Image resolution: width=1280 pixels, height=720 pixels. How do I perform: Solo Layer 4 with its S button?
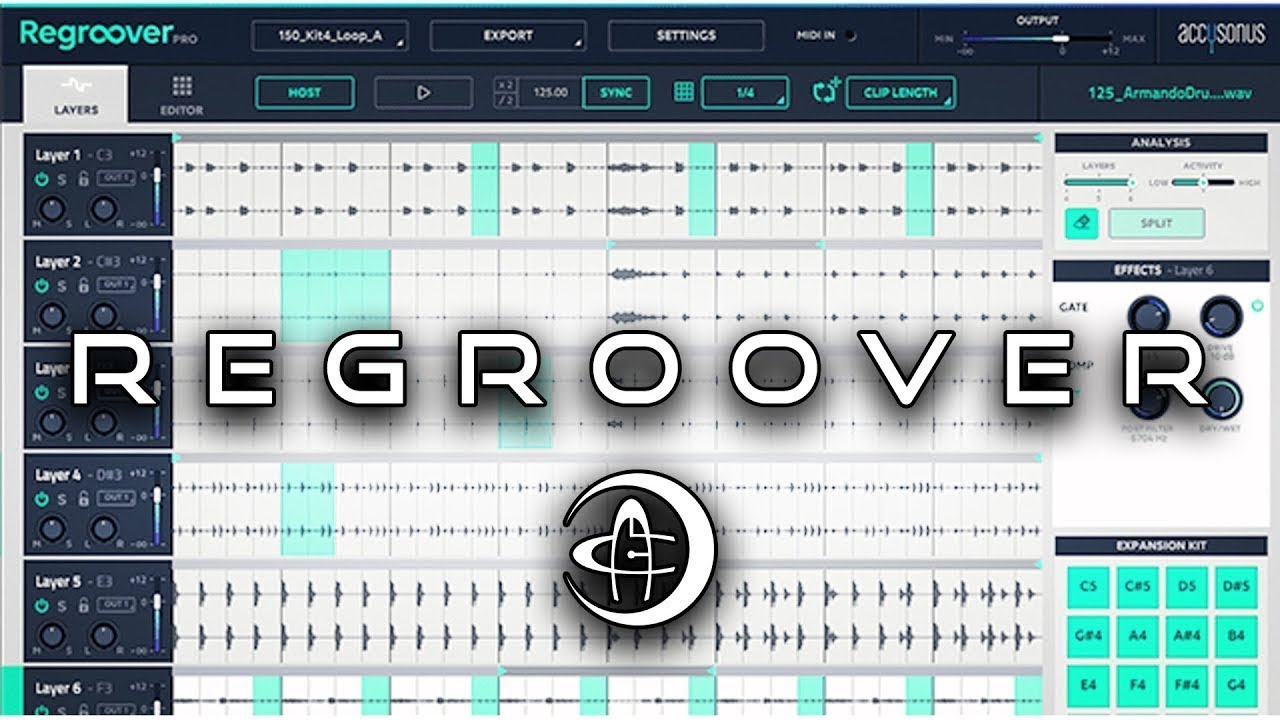click(x=62, y=499)
